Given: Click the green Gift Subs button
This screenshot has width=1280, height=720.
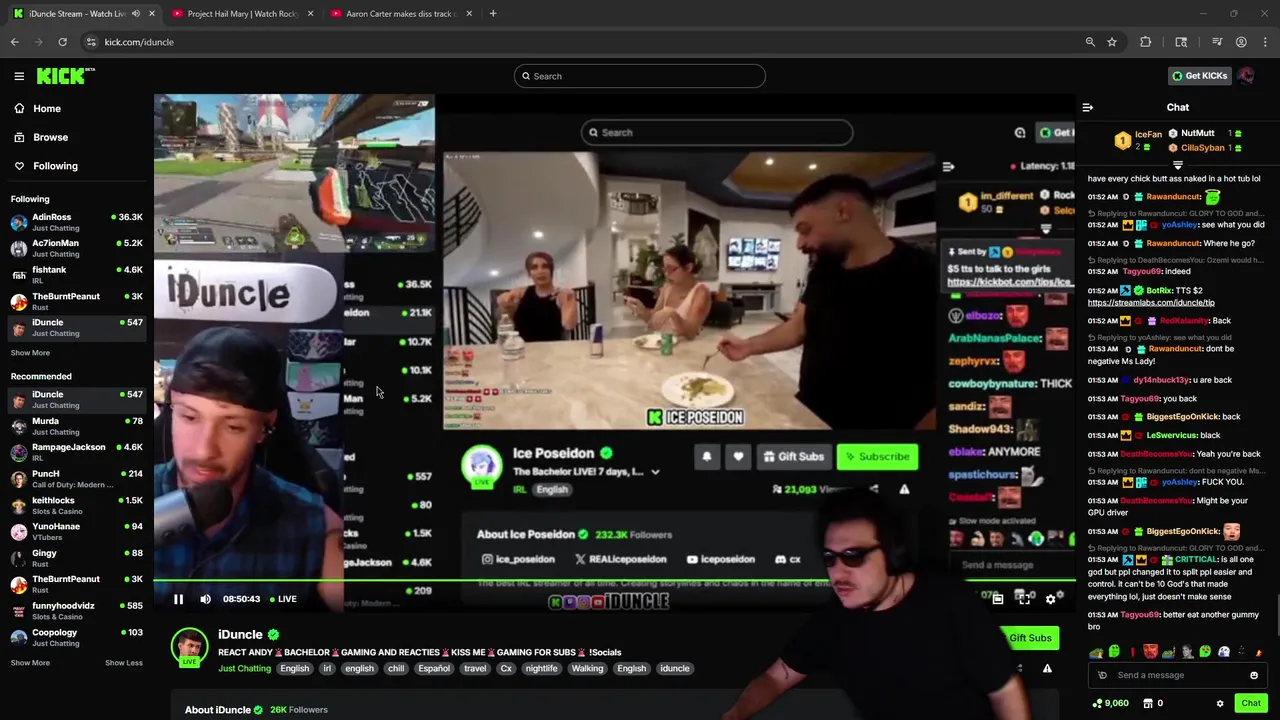Looking at the screenshot, I should [x=1029, y=638].
